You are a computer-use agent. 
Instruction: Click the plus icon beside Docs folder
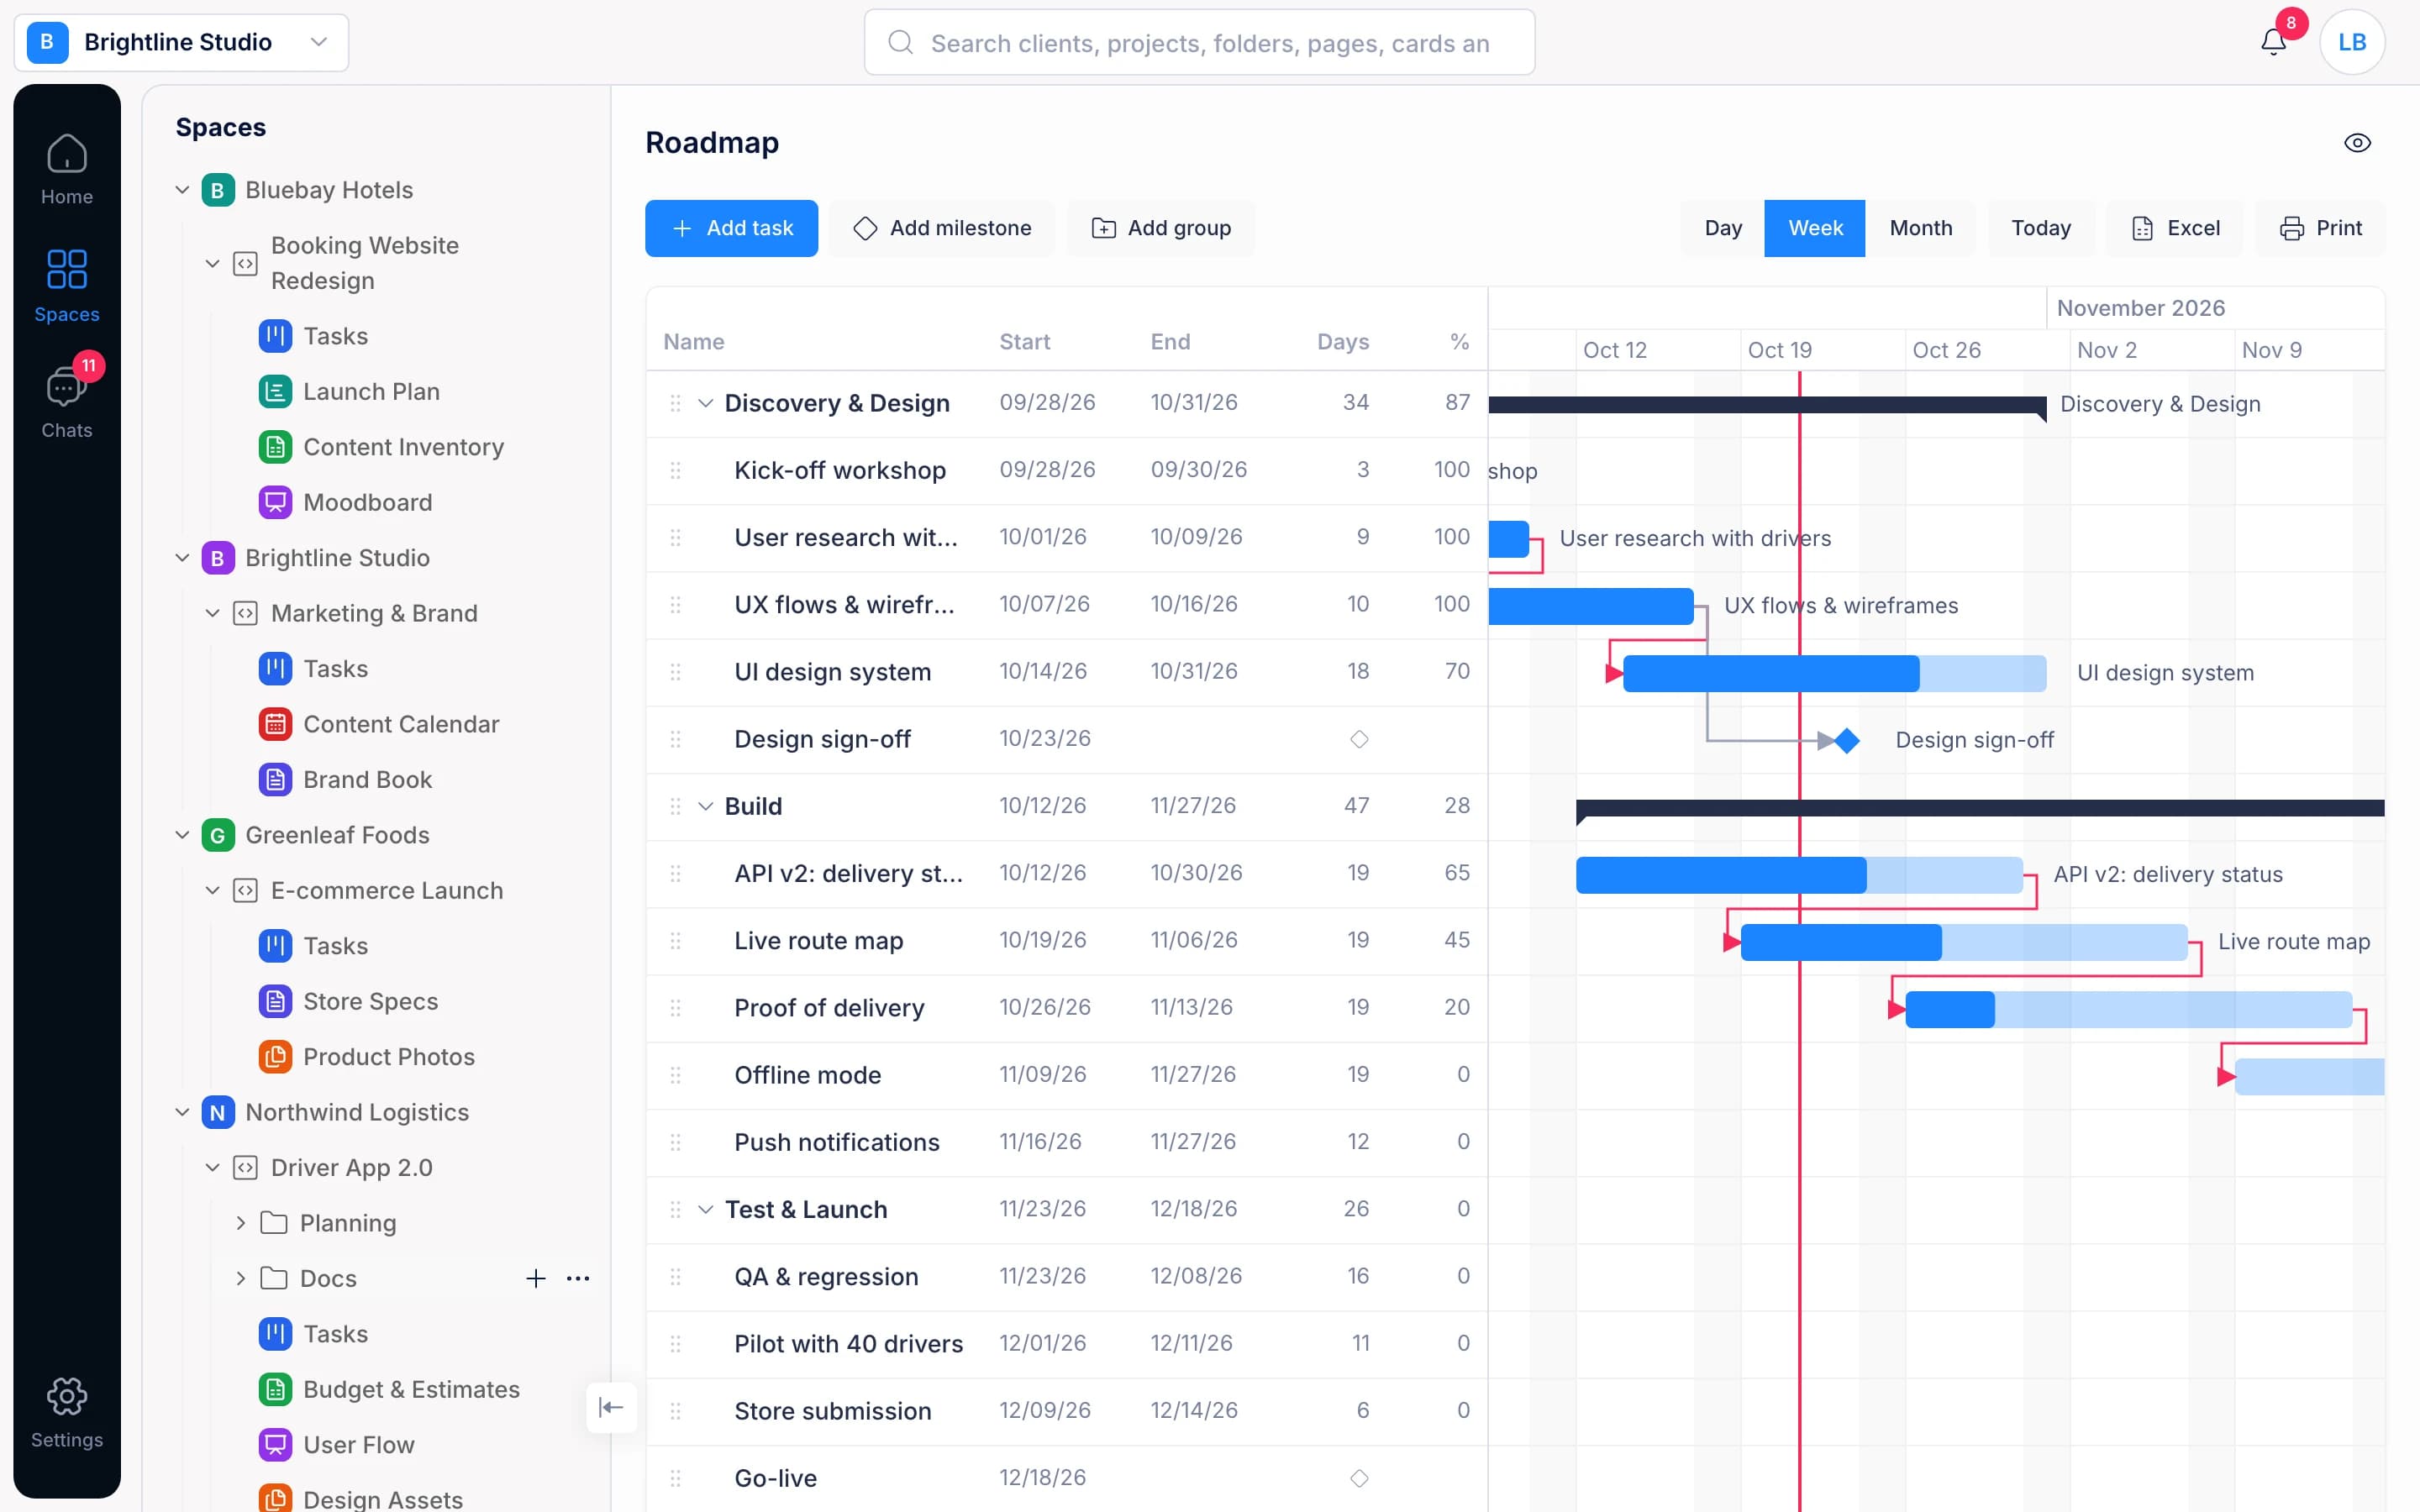(536, 1278)
